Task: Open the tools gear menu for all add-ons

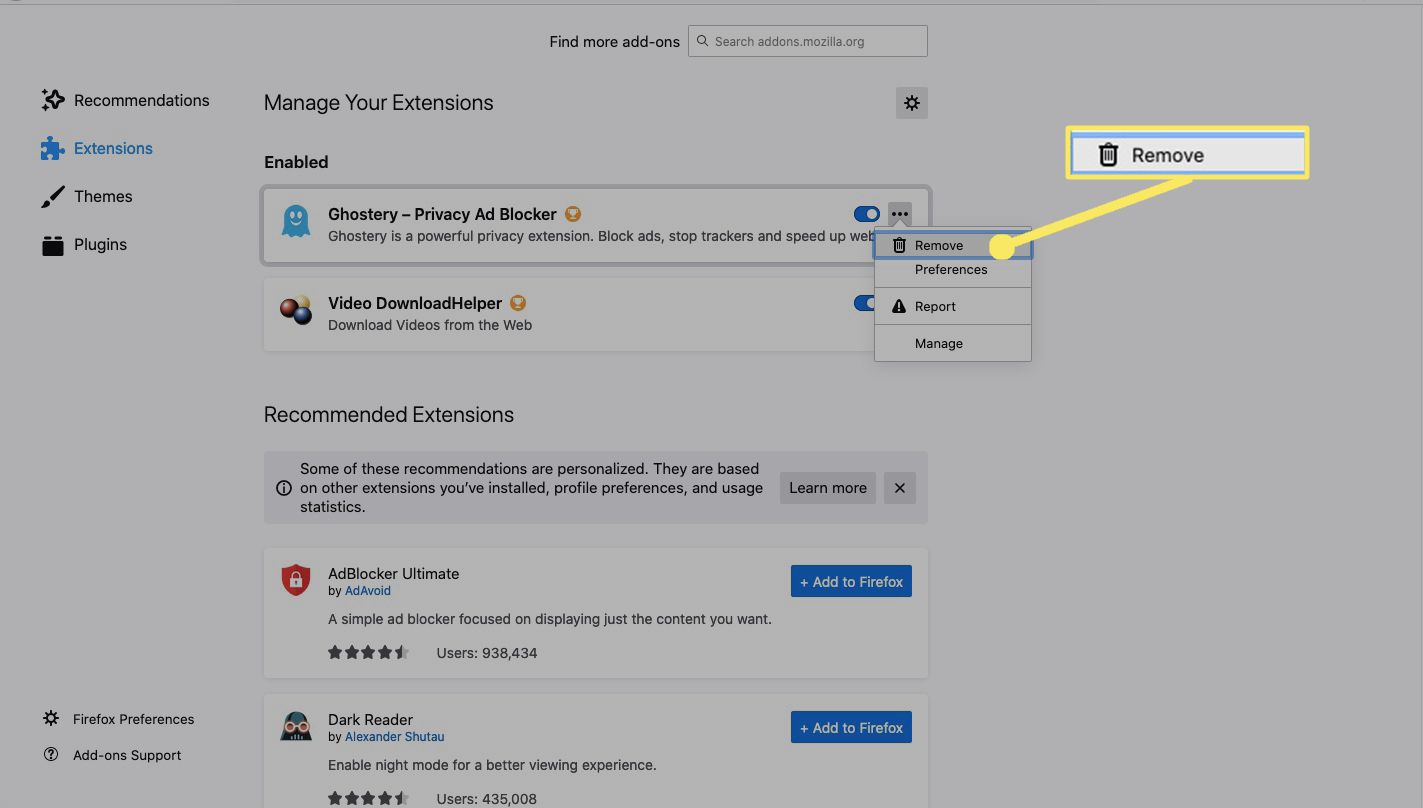Action: [x=912, y=103]
